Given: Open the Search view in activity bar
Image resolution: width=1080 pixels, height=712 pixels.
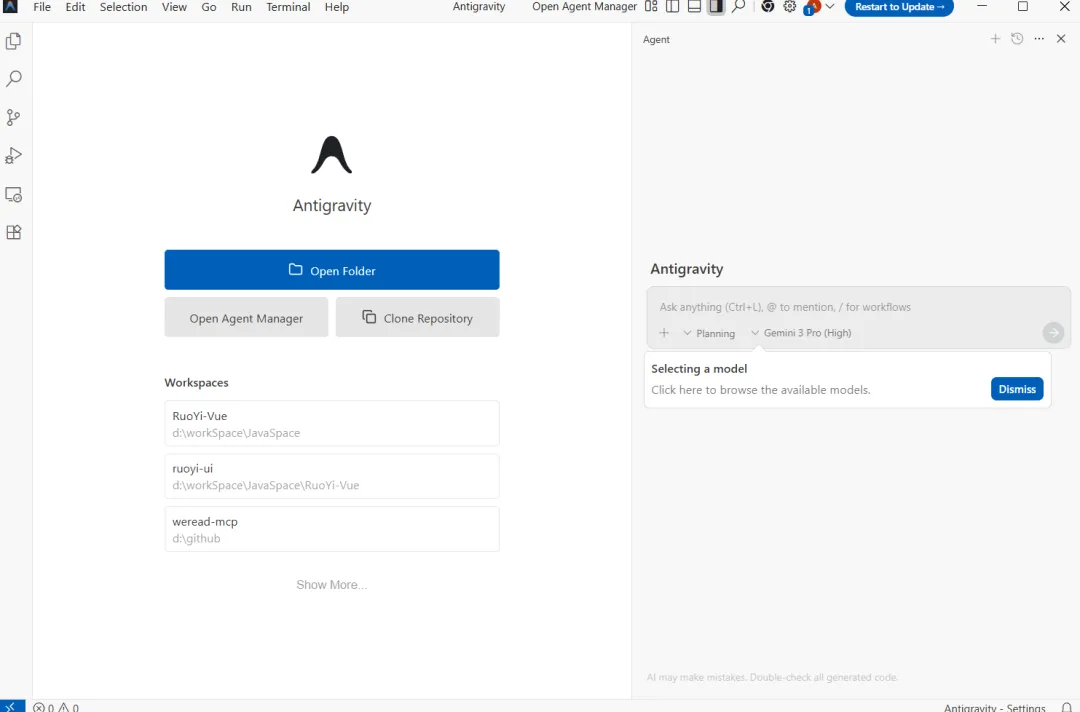Looking at the screenshot, I should pyautogui.click(x=14, y=79).
